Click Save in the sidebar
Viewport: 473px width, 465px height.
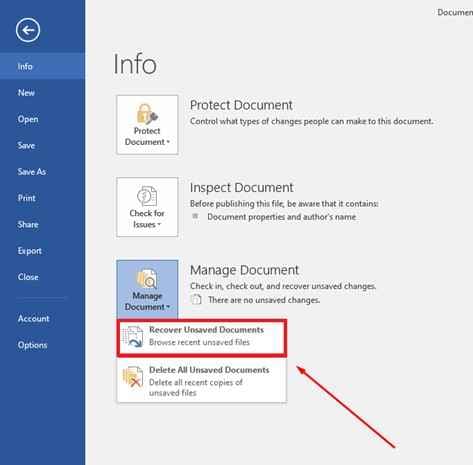[42, 145]
